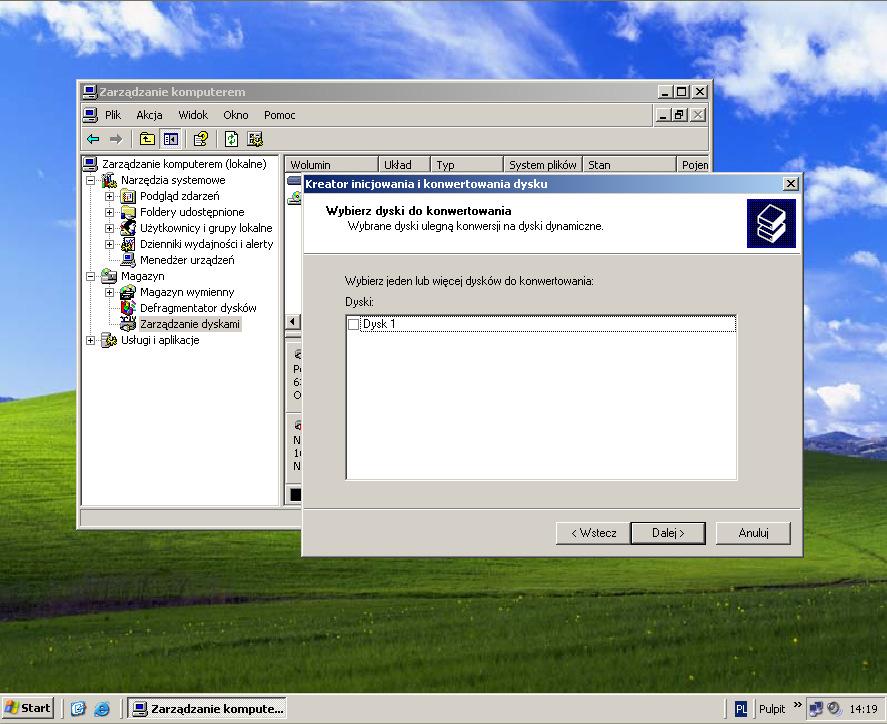Click the disk settings toolbar icon
The height and width of the screenshot is (724, 887).
pyautogui.click(x=255, y=139)
